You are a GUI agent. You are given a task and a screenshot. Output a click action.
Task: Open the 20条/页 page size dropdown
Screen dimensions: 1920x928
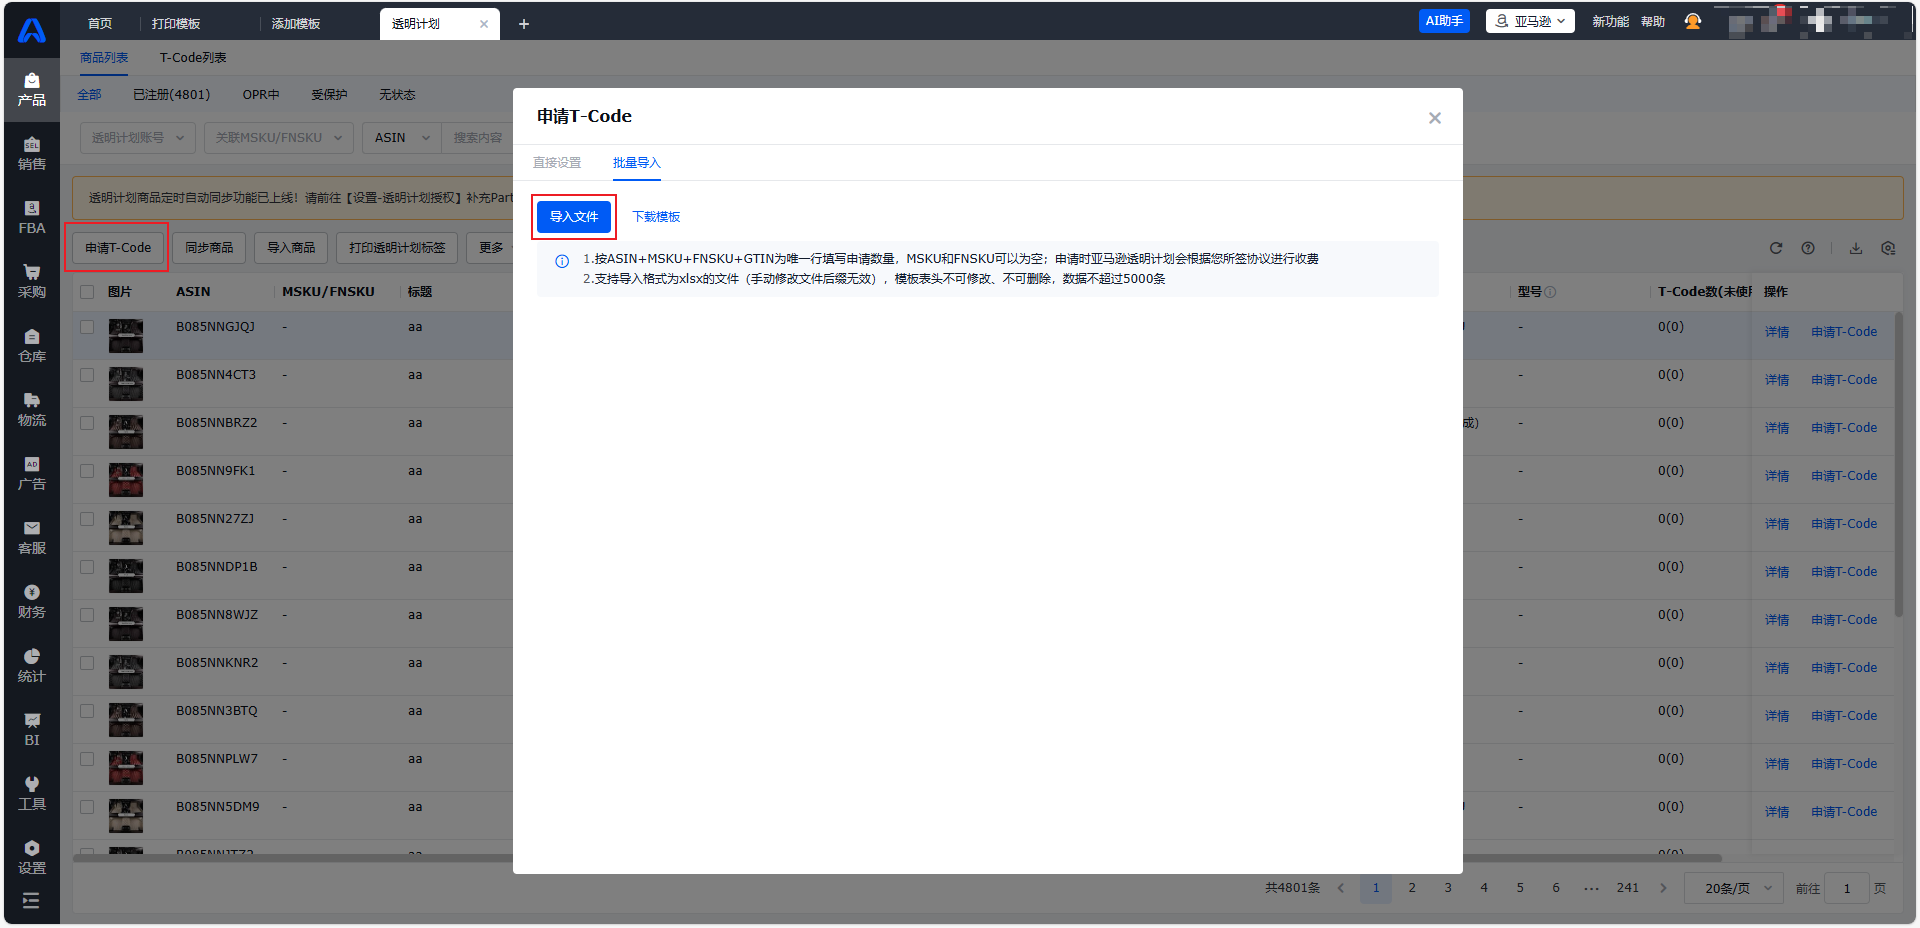point(1735,888)
